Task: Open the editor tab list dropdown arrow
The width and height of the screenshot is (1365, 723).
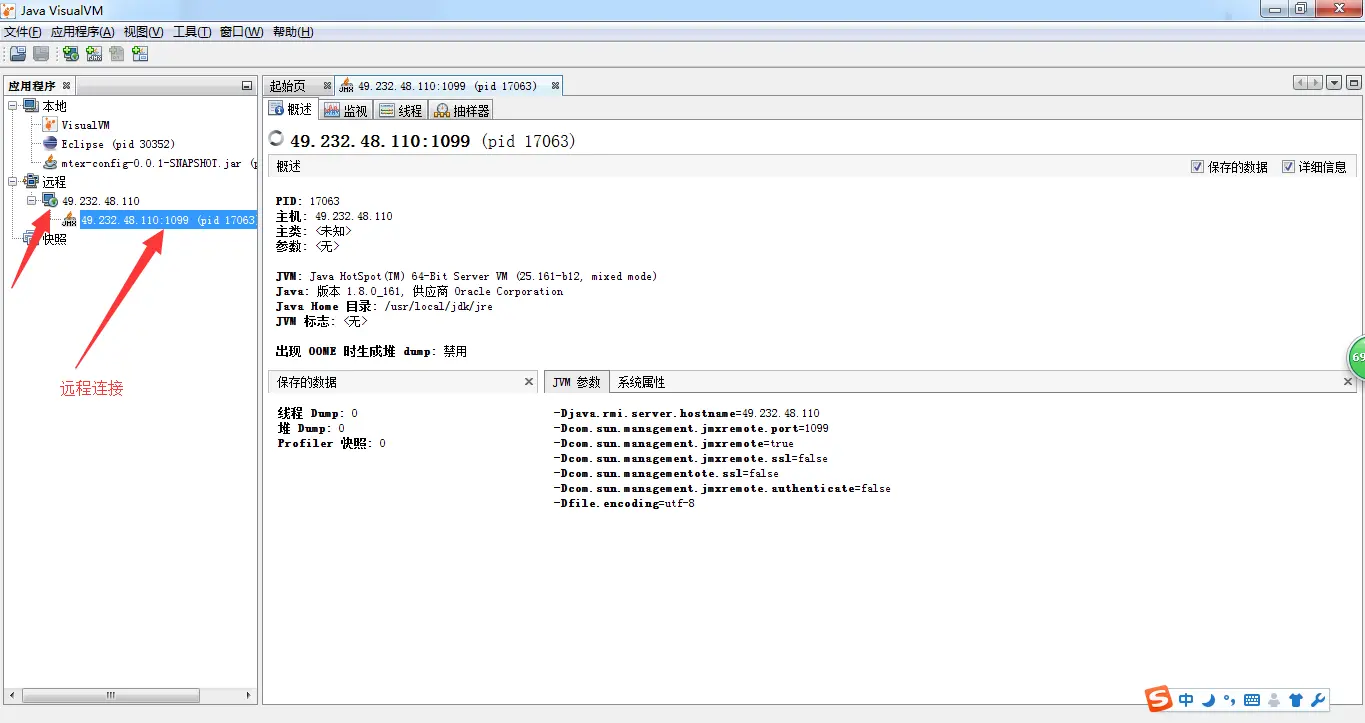Action: [x=1334, y=83]
